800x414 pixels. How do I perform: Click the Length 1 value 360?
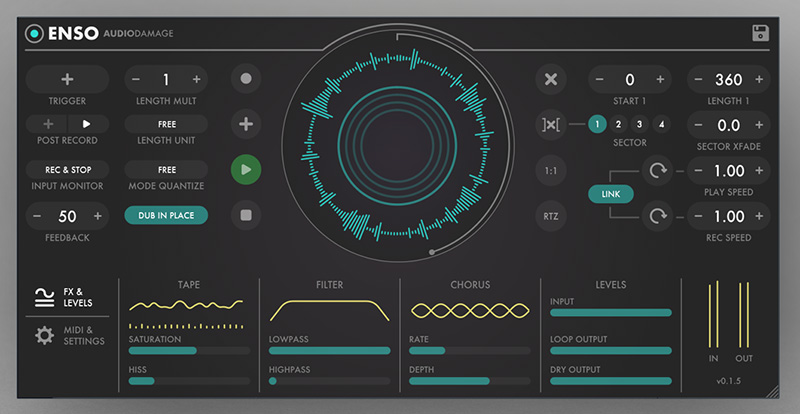click(729, 80)
